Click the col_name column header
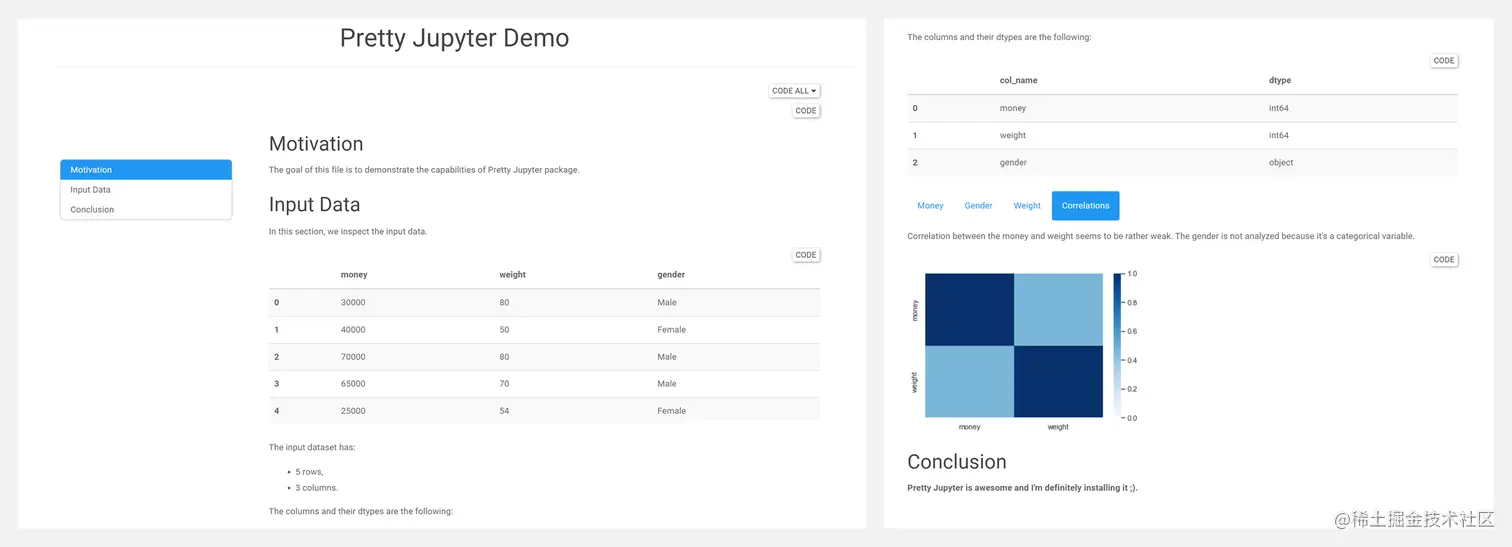 point(1018,81)
